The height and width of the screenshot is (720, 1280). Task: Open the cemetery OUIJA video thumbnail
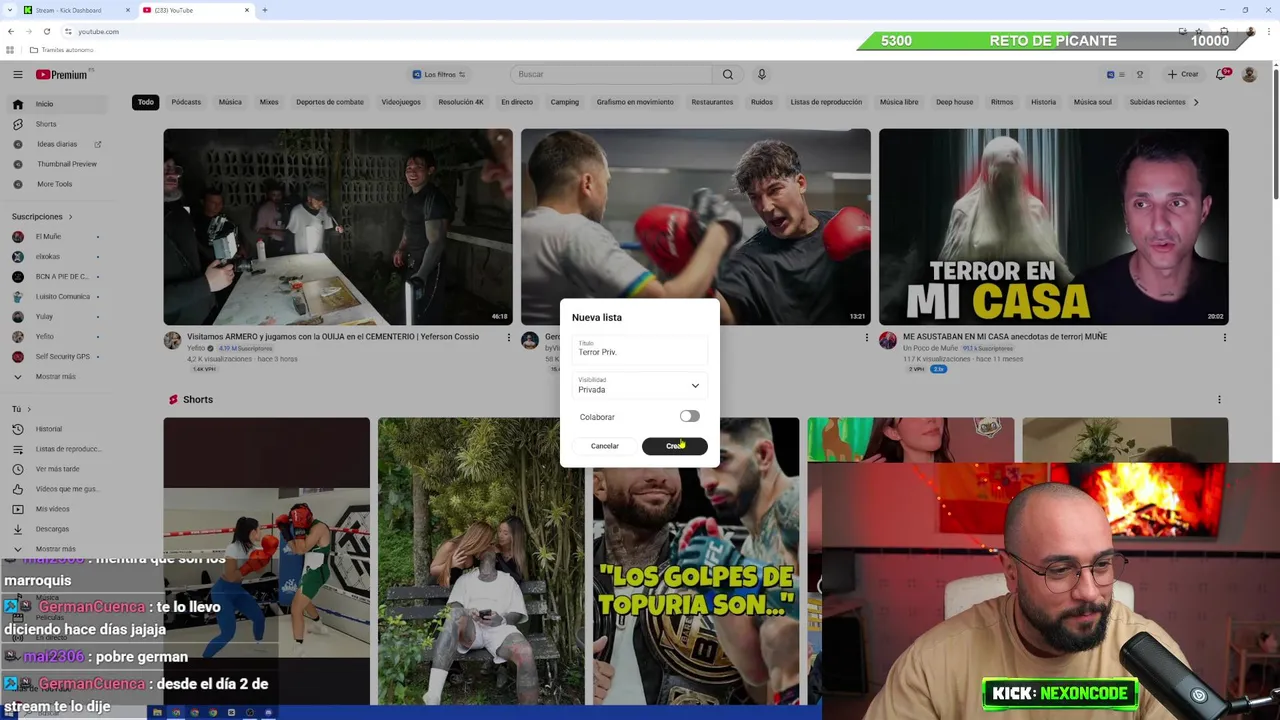tap(338, 227)
